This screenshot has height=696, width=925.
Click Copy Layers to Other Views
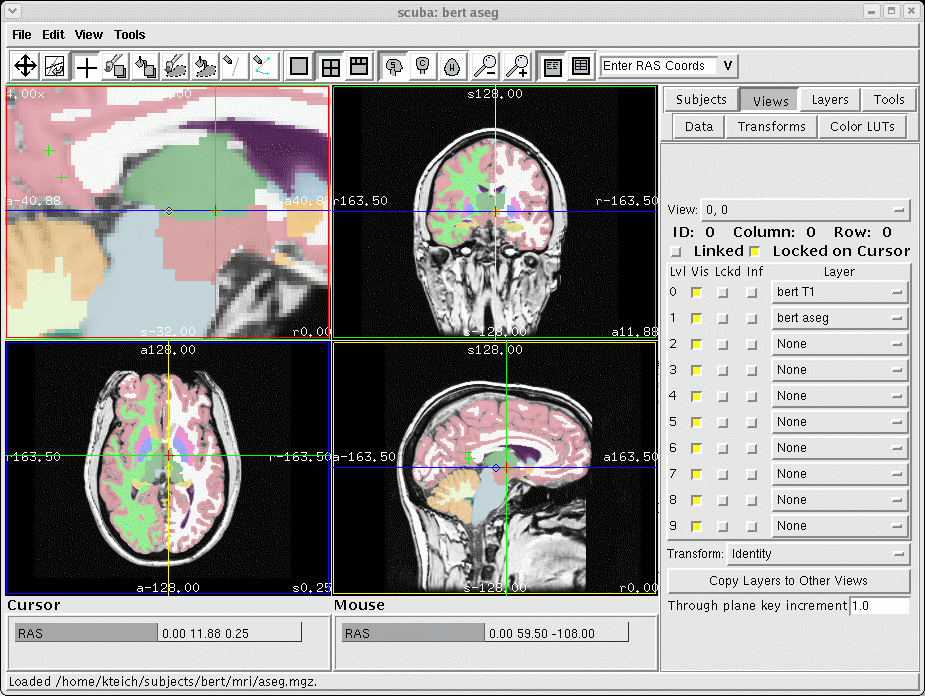click(x=788, y=581)
